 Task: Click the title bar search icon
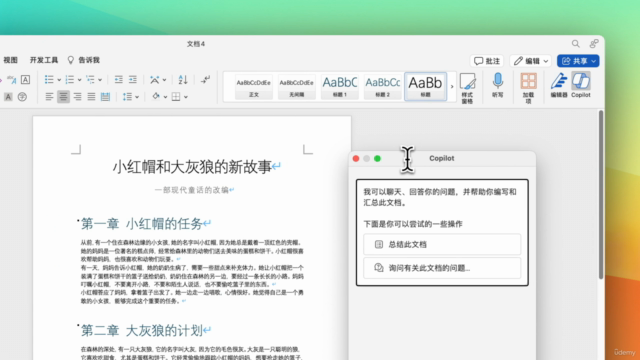(576, 44)
